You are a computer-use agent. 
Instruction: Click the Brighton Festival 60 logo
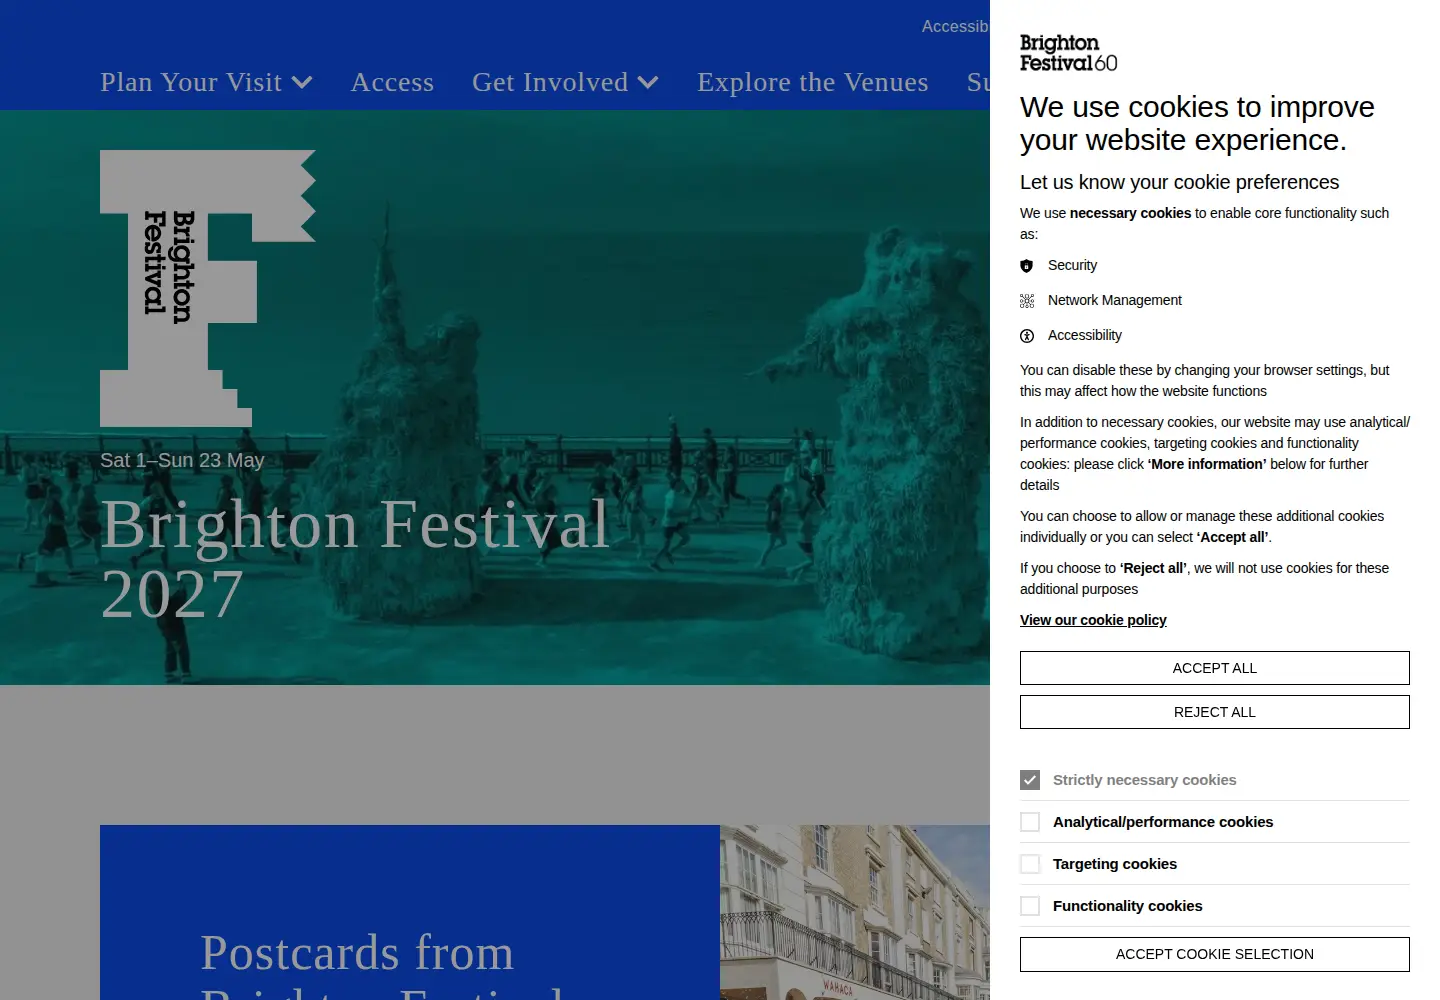(x=1068, y=53)
